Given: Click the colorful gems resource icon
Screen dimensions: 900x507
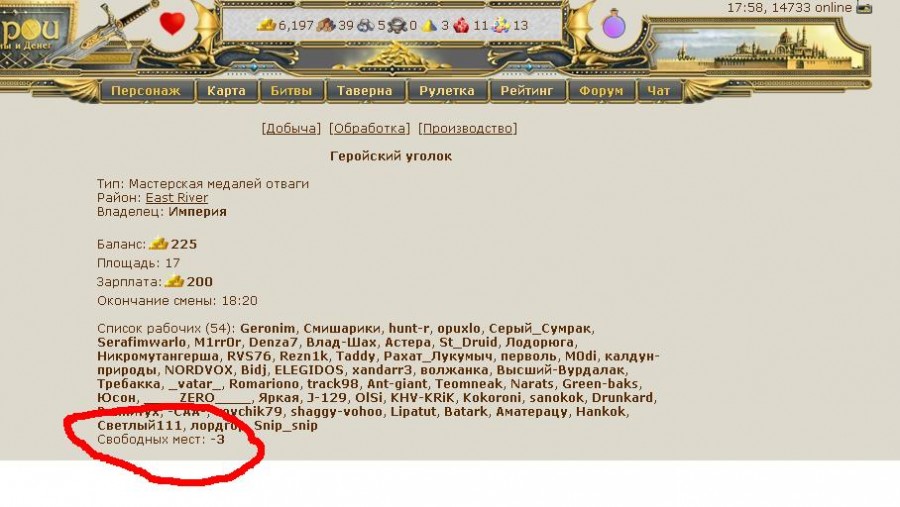Looking at the screenshot, I should click(x=501, y=25).
